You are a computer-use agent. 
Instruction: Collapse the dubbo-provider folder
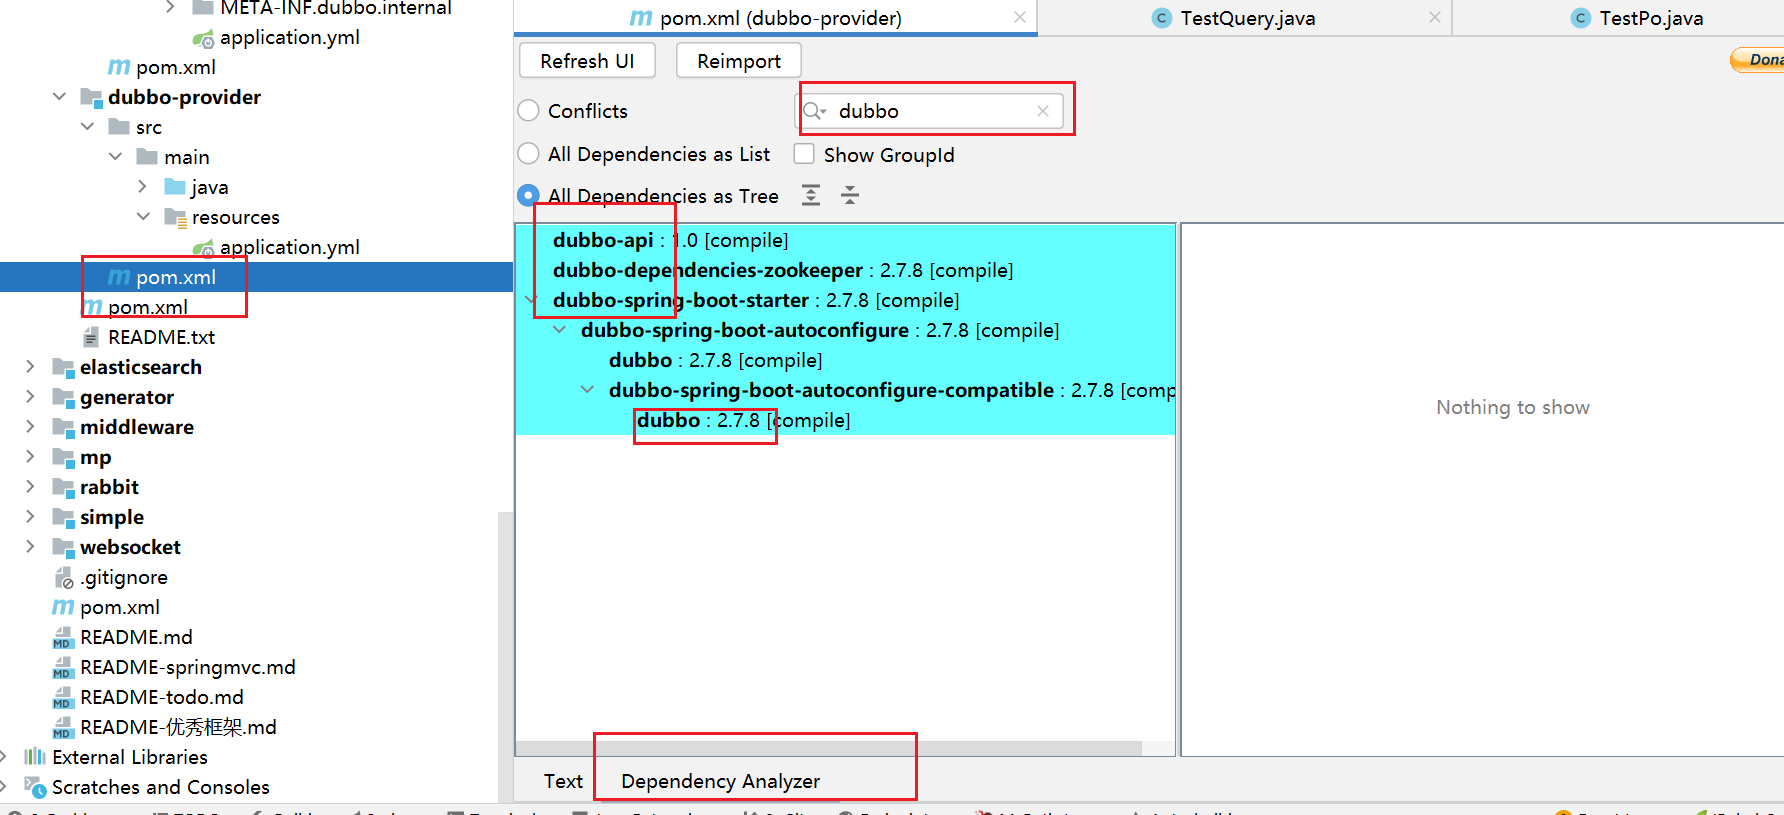coord(59,97)
